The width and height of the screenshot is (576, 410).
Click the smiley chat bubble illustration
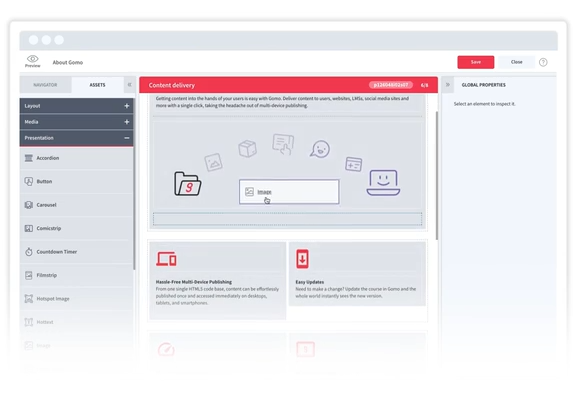pos(320,149)
